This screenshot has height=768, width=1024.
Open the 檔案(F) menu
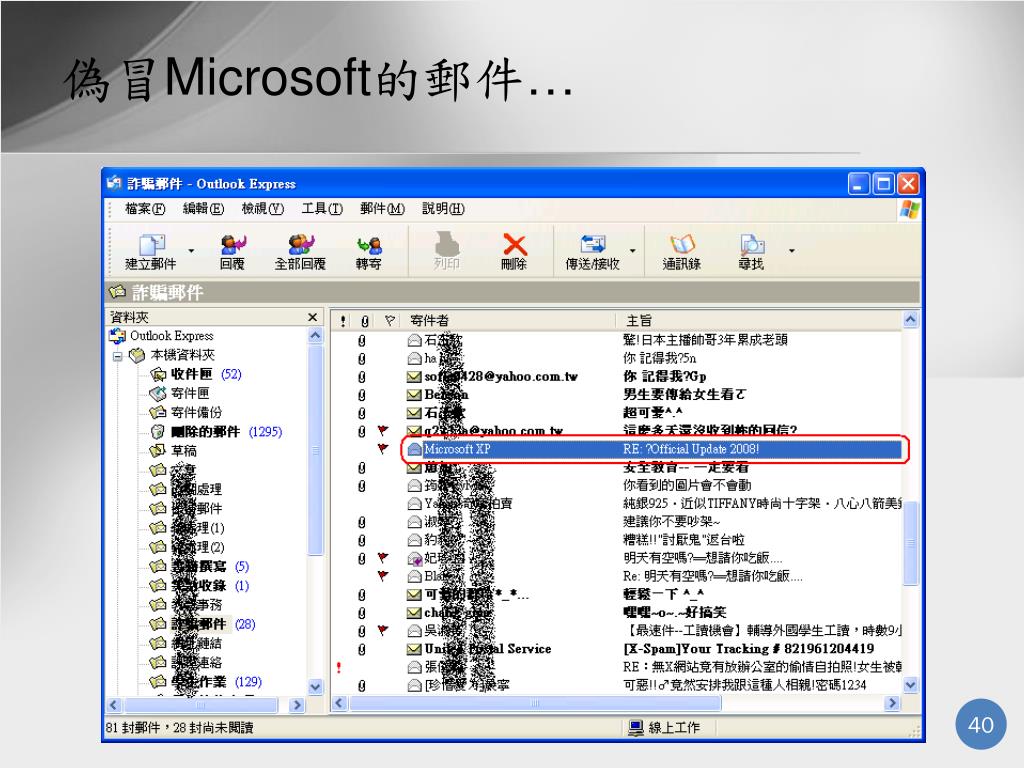tap(145, 208)
